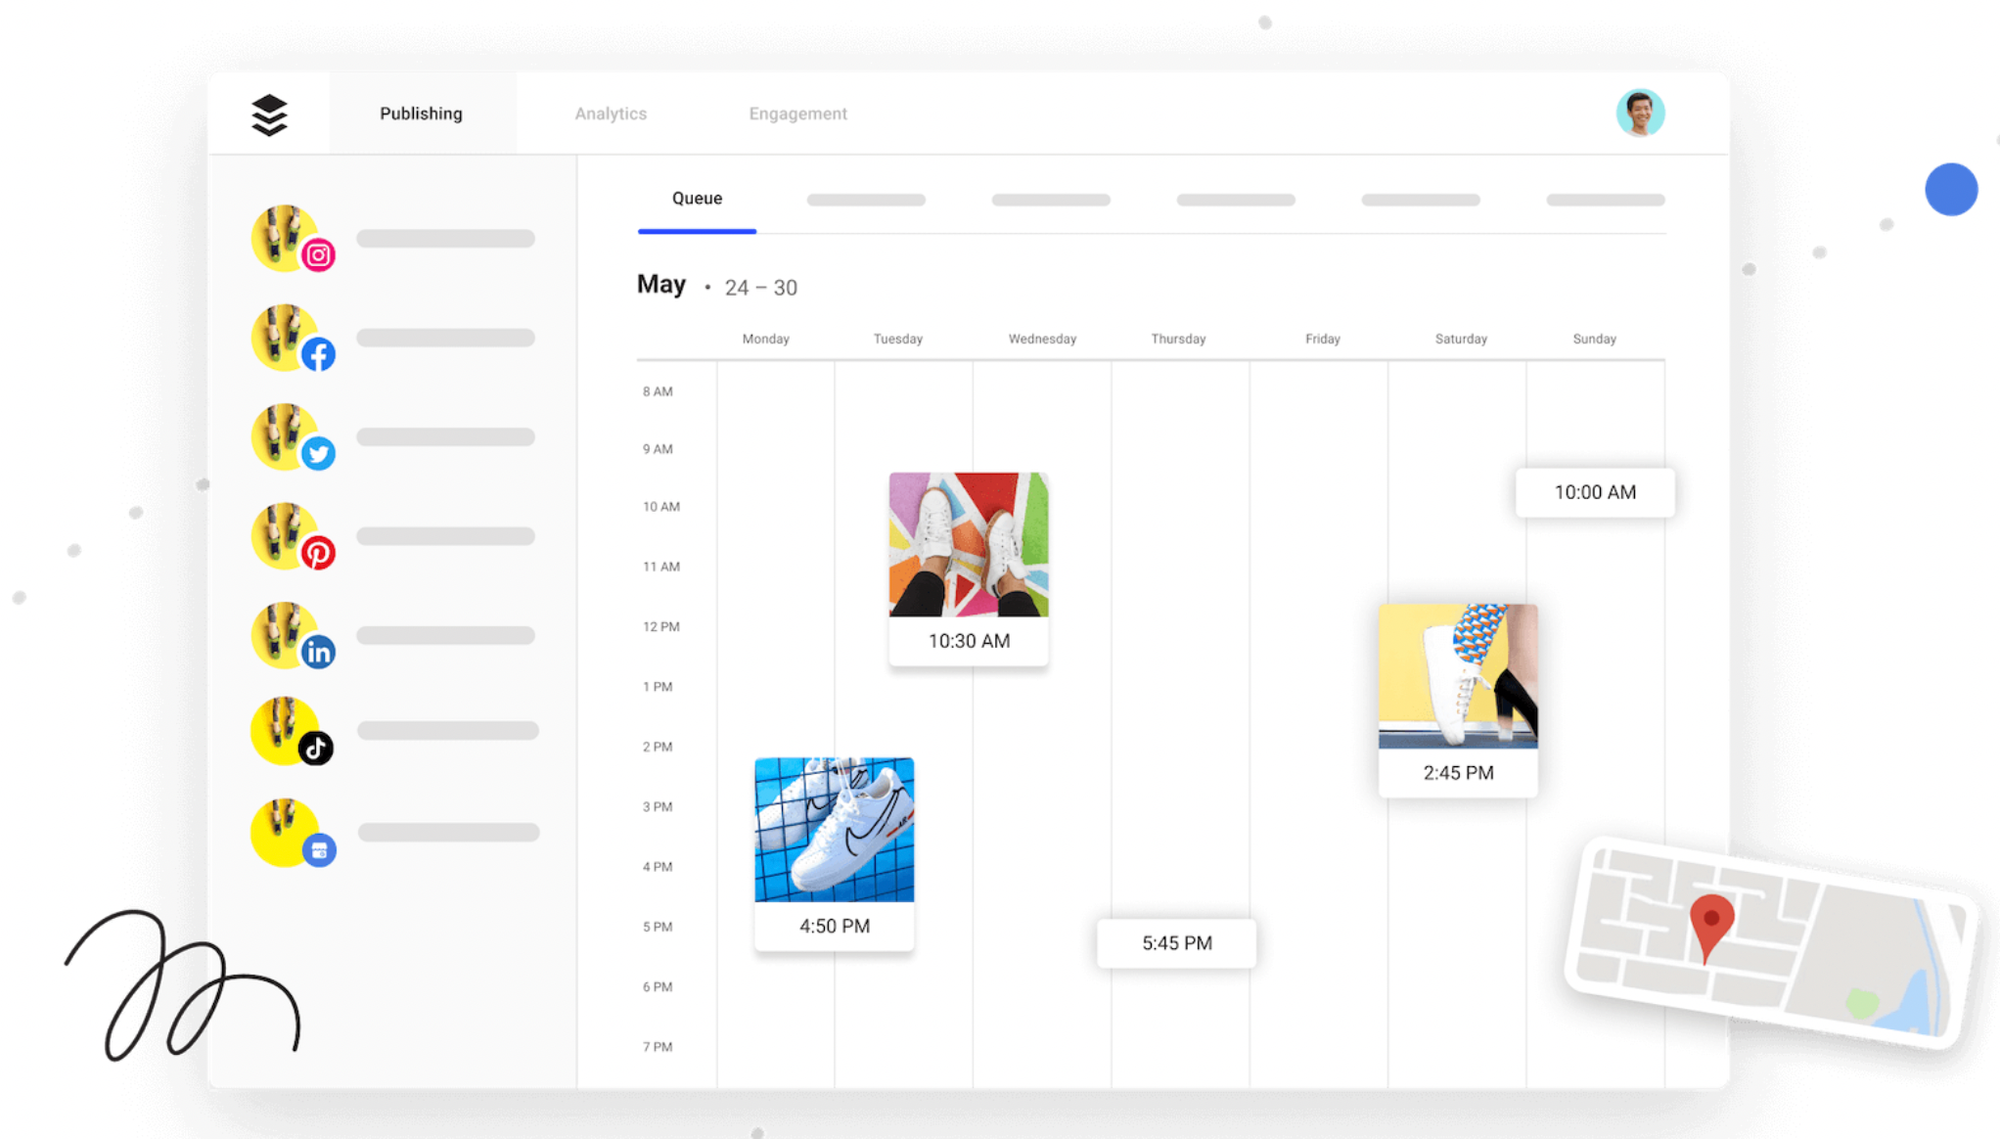Click the May month heading
This screenshot has width=2000, height=1139.
click(x=661, y=285)
